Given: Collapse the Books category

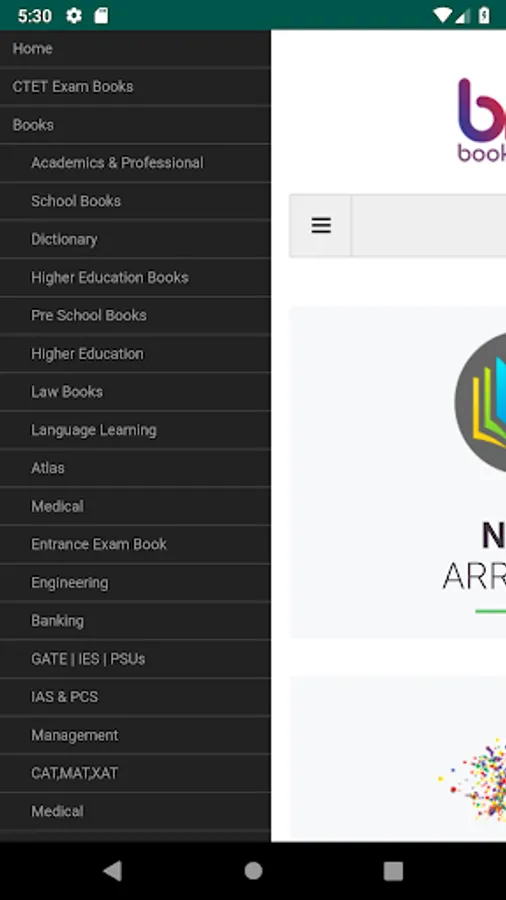Looking at the screenshot, I should 135,125.
